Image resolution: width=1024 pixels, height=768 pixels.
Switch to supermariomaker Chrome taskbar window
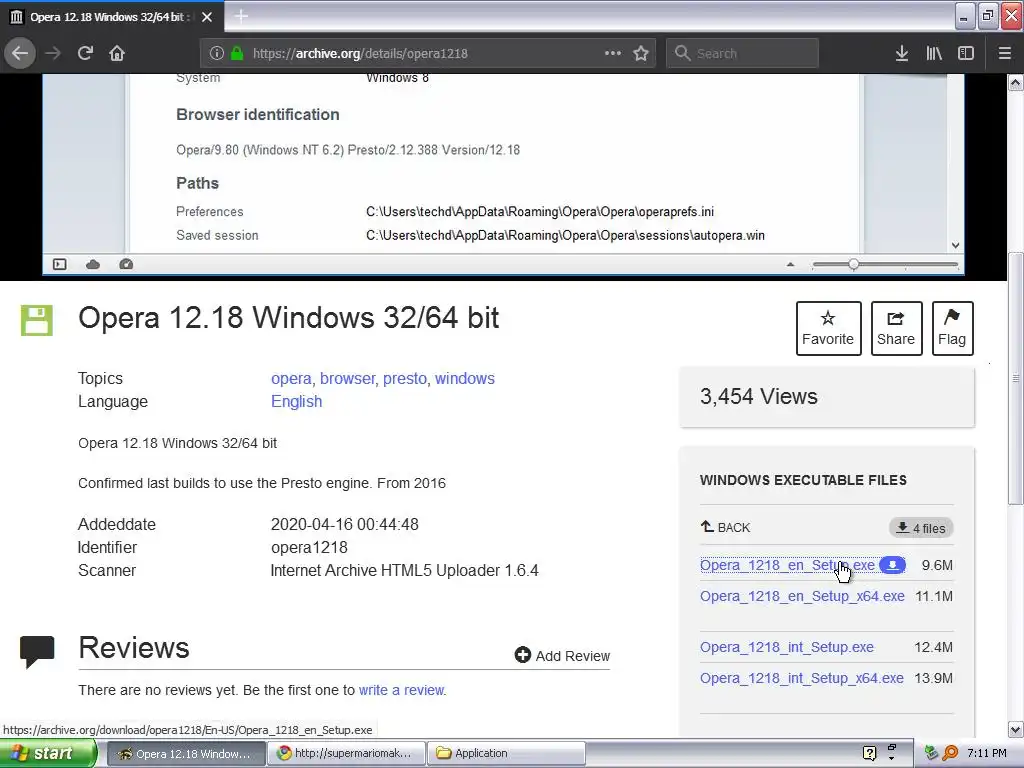pos(346,754)
